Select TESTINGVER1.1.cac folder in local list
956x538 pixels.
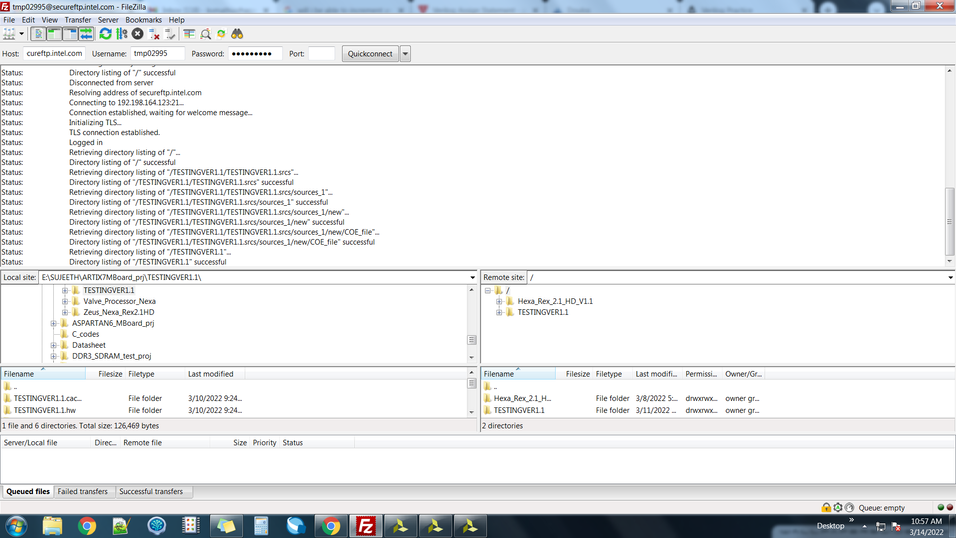48,398
